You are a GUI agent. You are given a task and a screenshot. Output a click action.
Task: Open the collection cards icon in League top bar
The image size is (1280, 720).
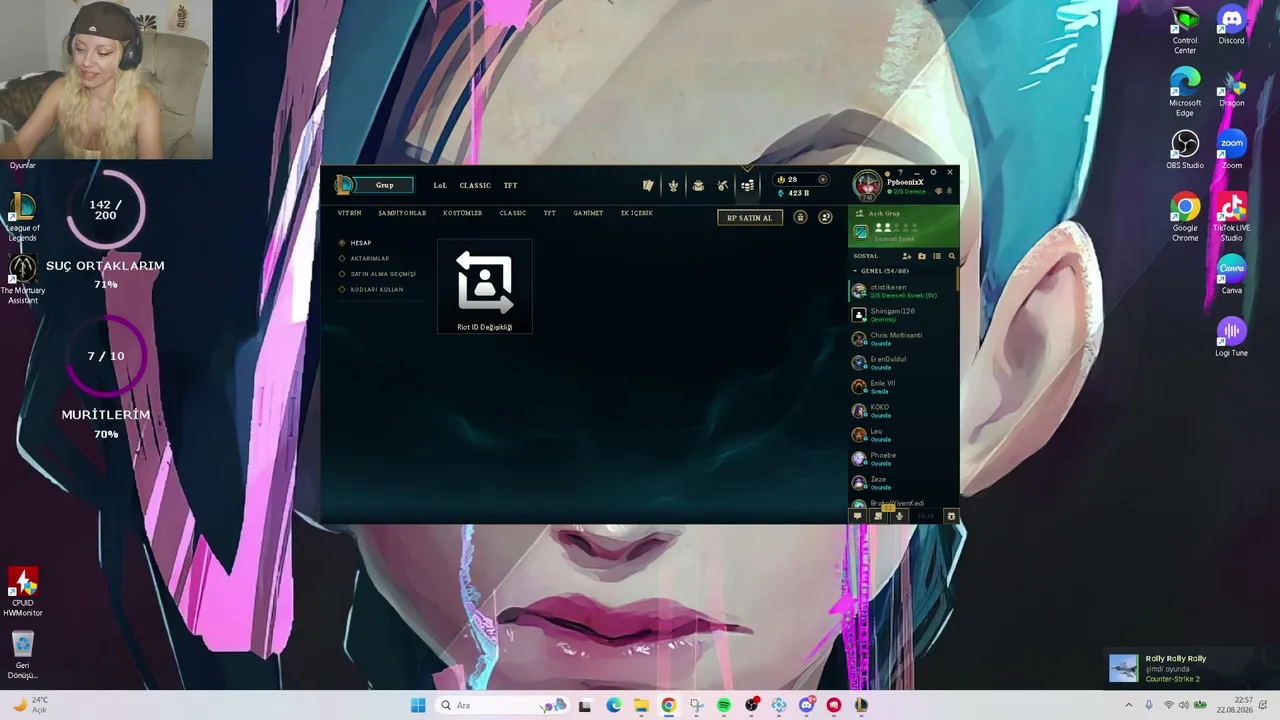click(648, 185)
